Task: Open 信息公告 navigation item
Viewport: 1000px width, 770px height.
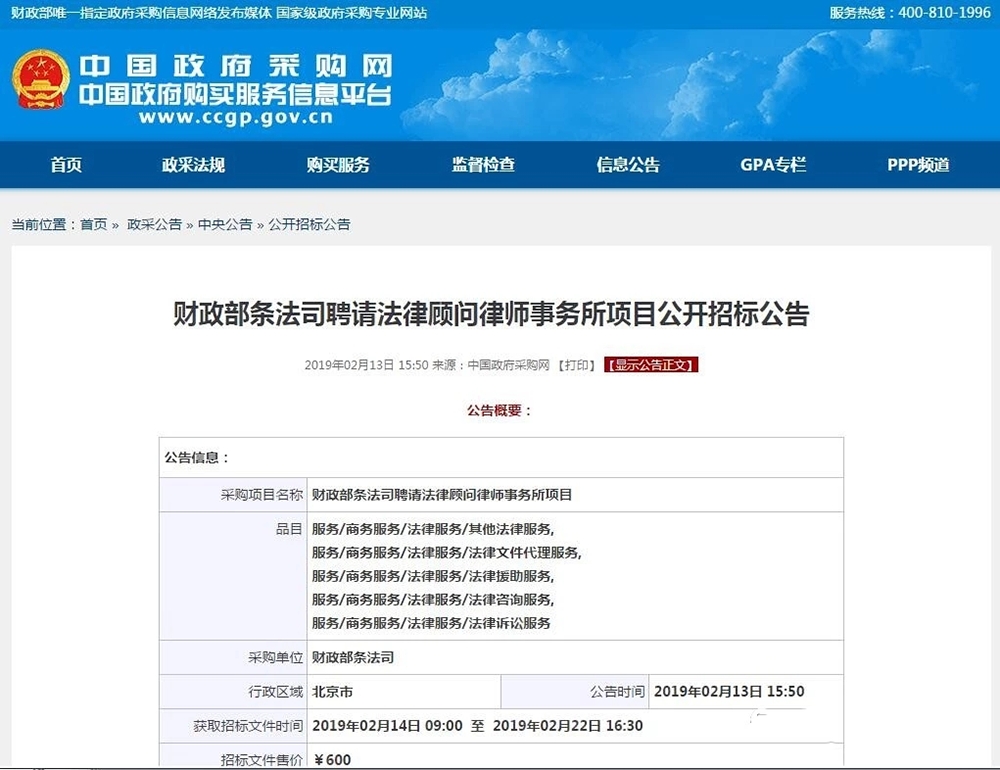Action: pyautogui.click(x=628, y=165)
